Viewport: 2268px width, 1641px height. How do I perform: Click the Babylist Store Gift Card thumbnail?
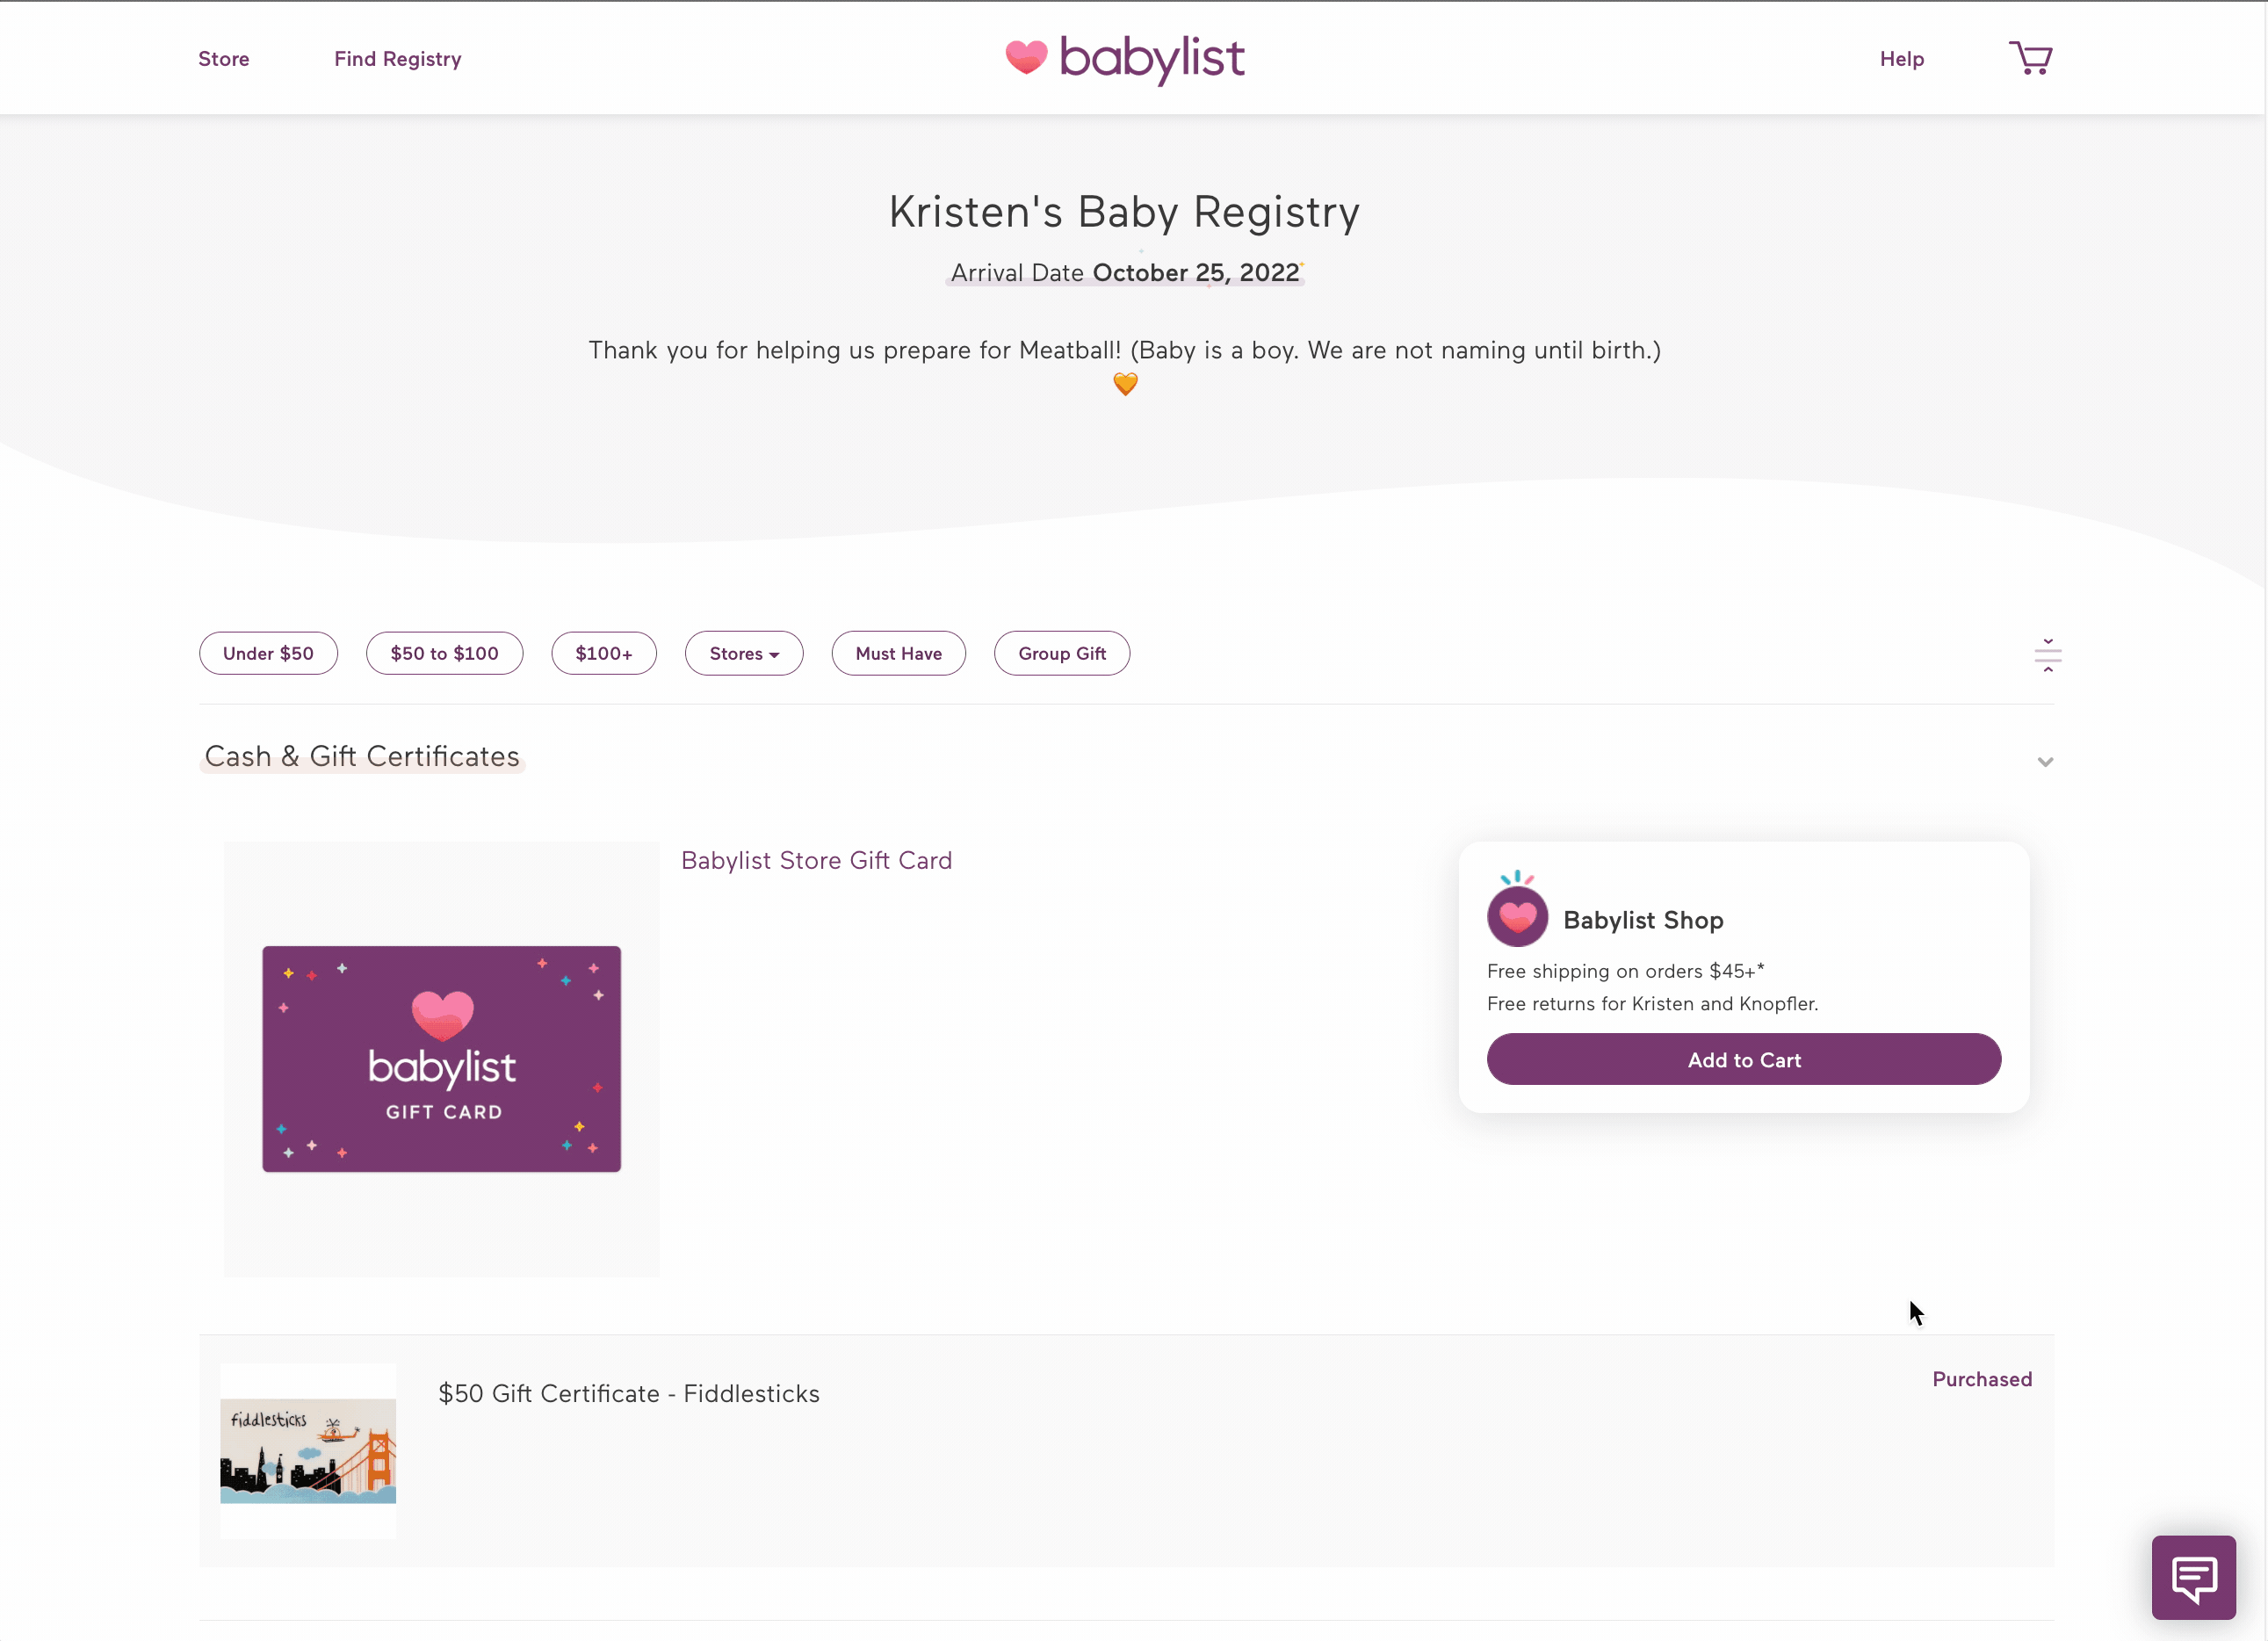[442, 1059]
